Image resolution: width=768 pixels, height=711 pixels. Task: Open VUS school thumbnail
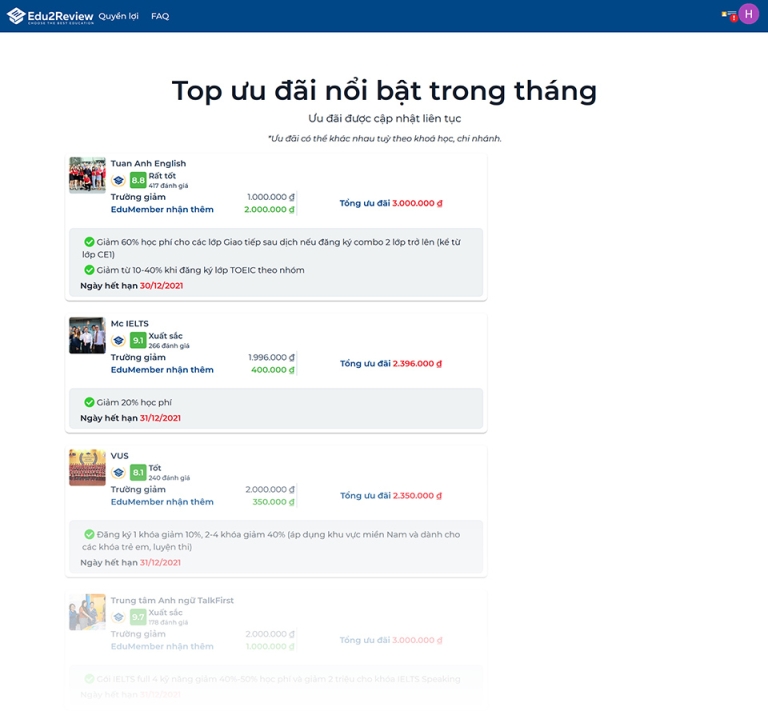click(x=87, y=468)
